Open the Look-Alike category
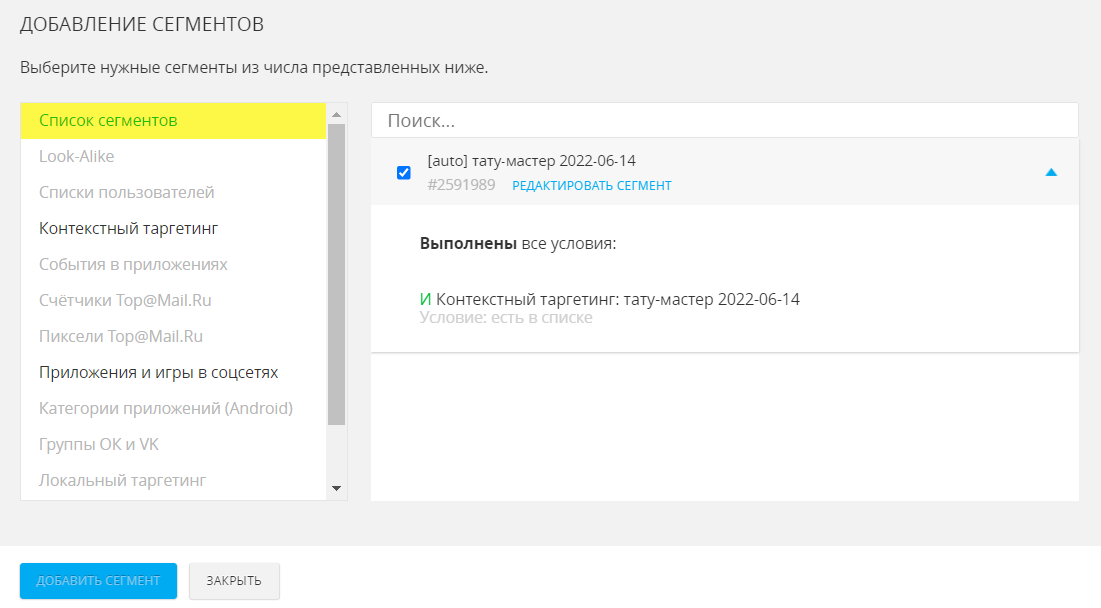 coord(77,157)
